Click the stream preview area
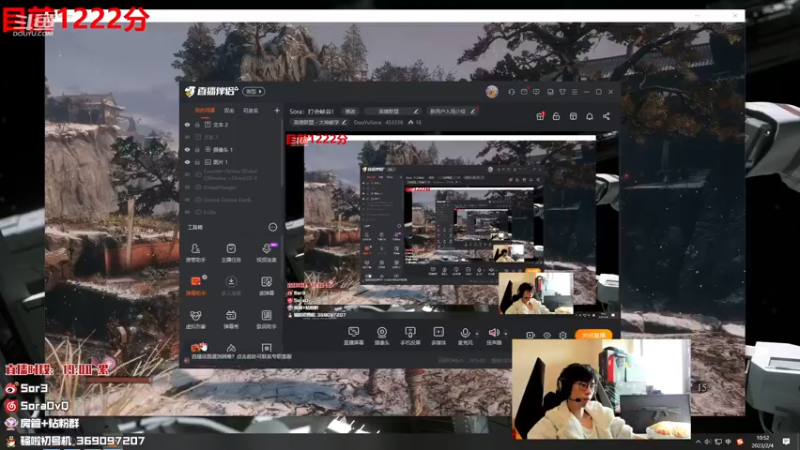This screenshot has width=800, height=450. 452,227
